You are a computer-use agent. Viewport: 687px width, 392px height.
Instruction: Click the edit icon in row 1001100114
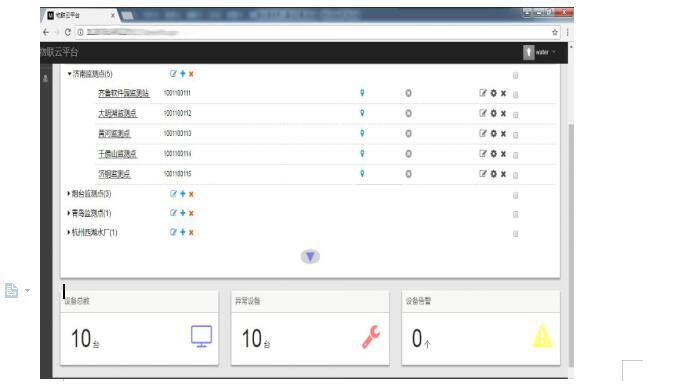[483, 154]
